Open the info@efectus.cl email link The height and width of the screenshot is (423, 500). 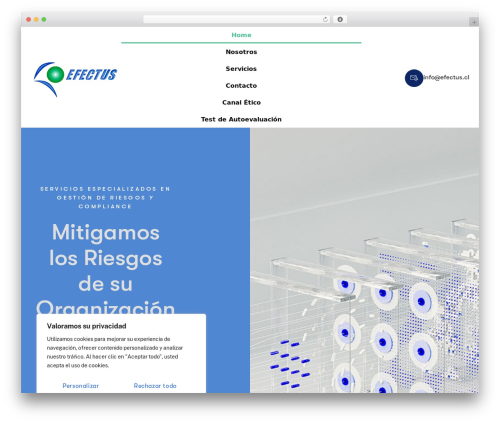[446, 77]
